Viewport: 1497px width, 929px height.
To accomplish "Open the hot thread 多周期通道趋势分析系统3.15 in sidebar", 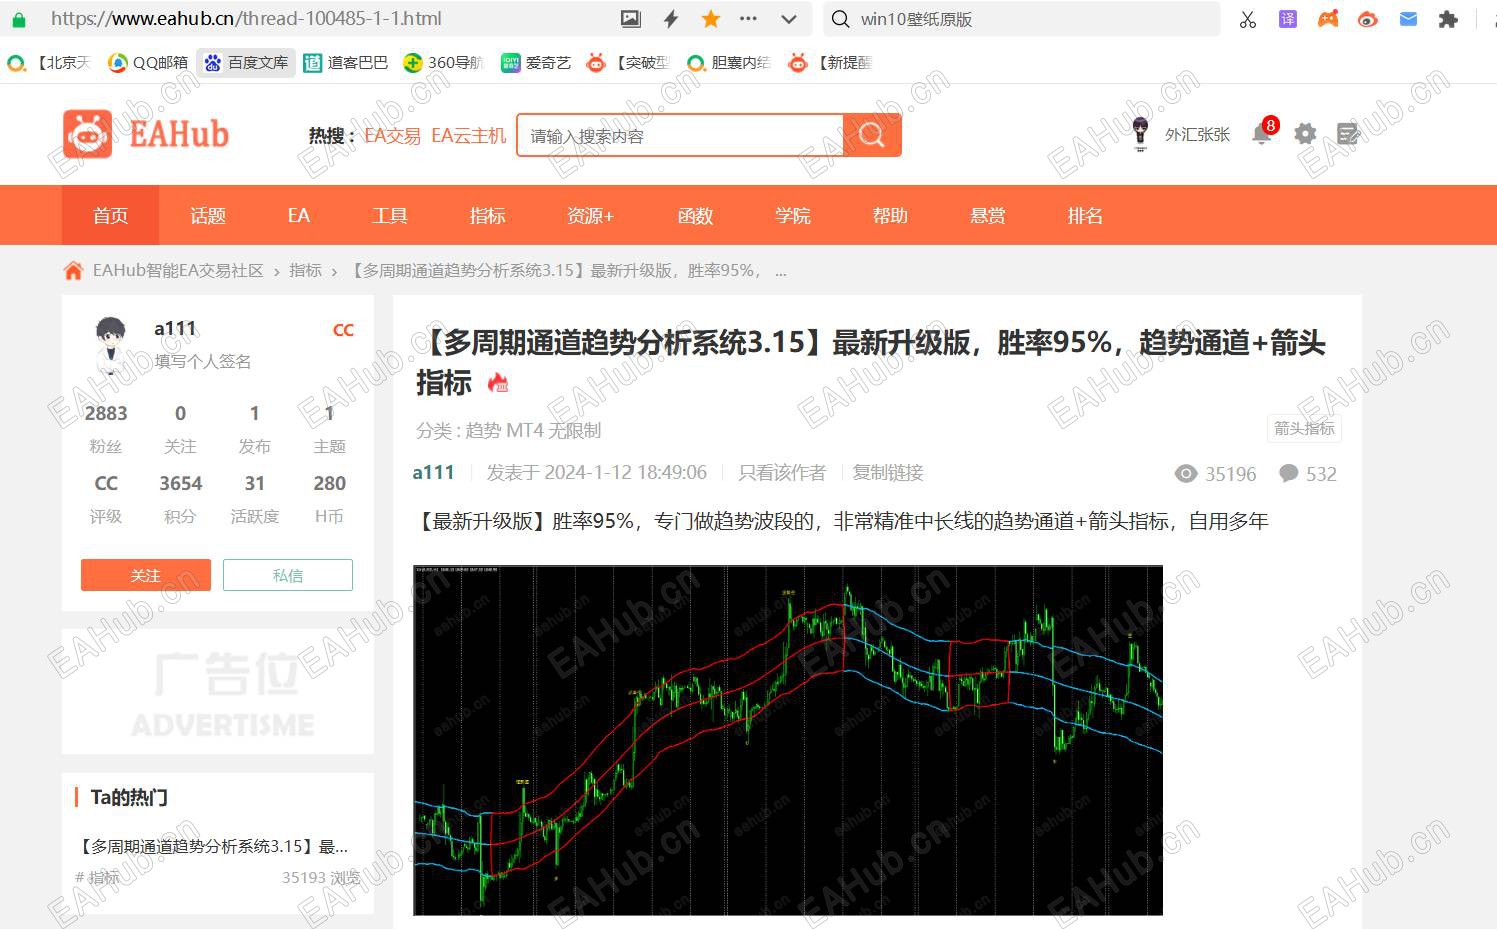I will tap(214, 847).
